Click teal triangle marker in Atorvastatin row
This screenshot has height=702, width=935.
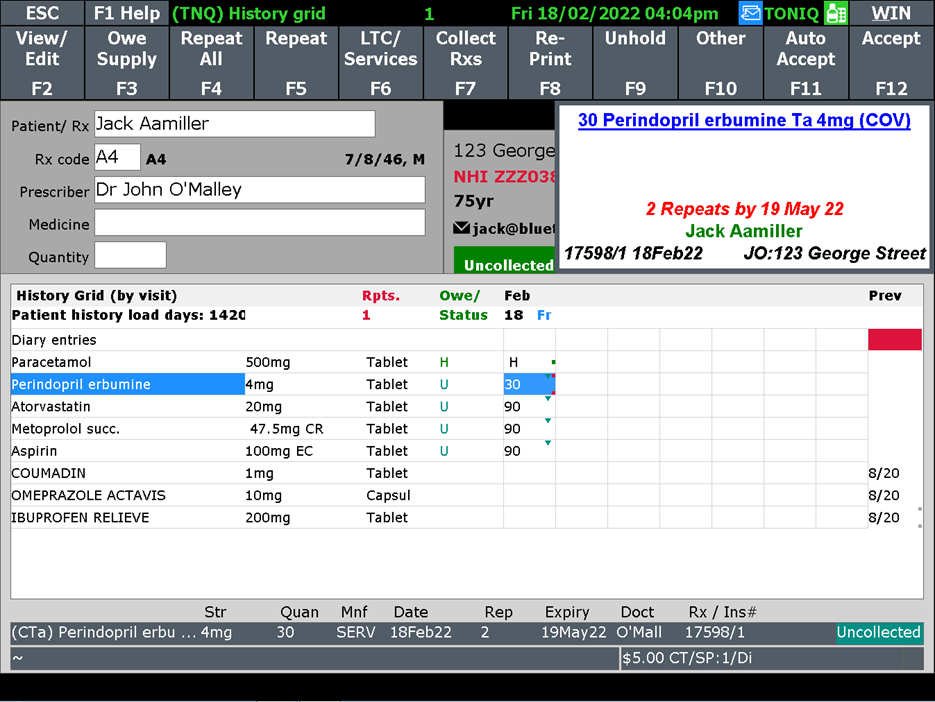click(x=548, y=399)
